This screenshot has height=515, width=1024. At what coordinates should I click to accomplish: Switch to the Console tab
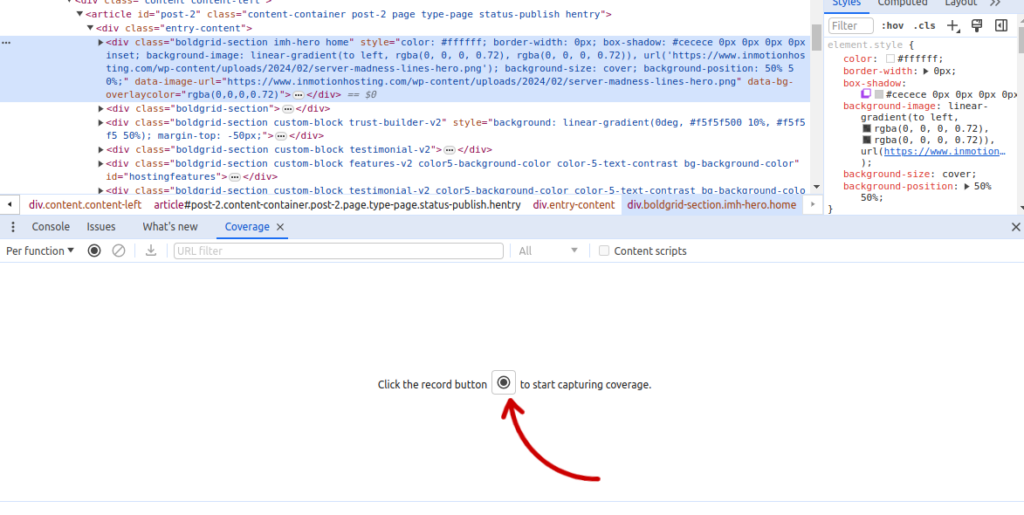pyautogui.click(x=51, y=227)
